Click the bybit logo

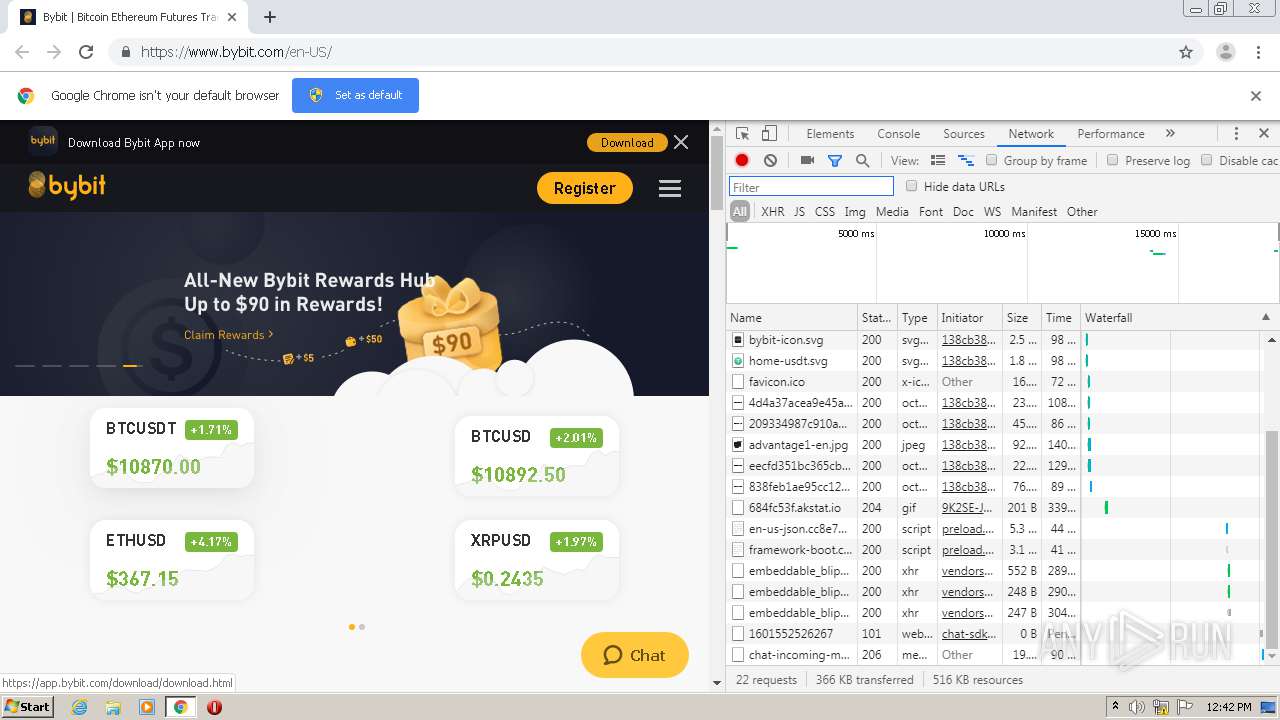[67, 186]
